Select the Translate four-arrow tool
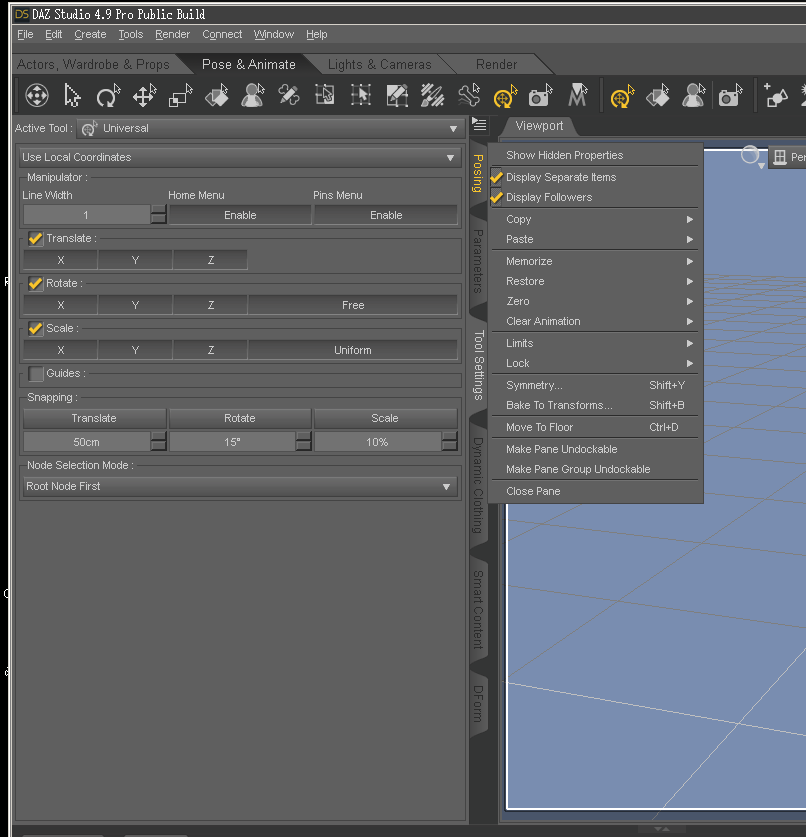The width and height of the screenshot is (806, 837). tap(145, 96)
